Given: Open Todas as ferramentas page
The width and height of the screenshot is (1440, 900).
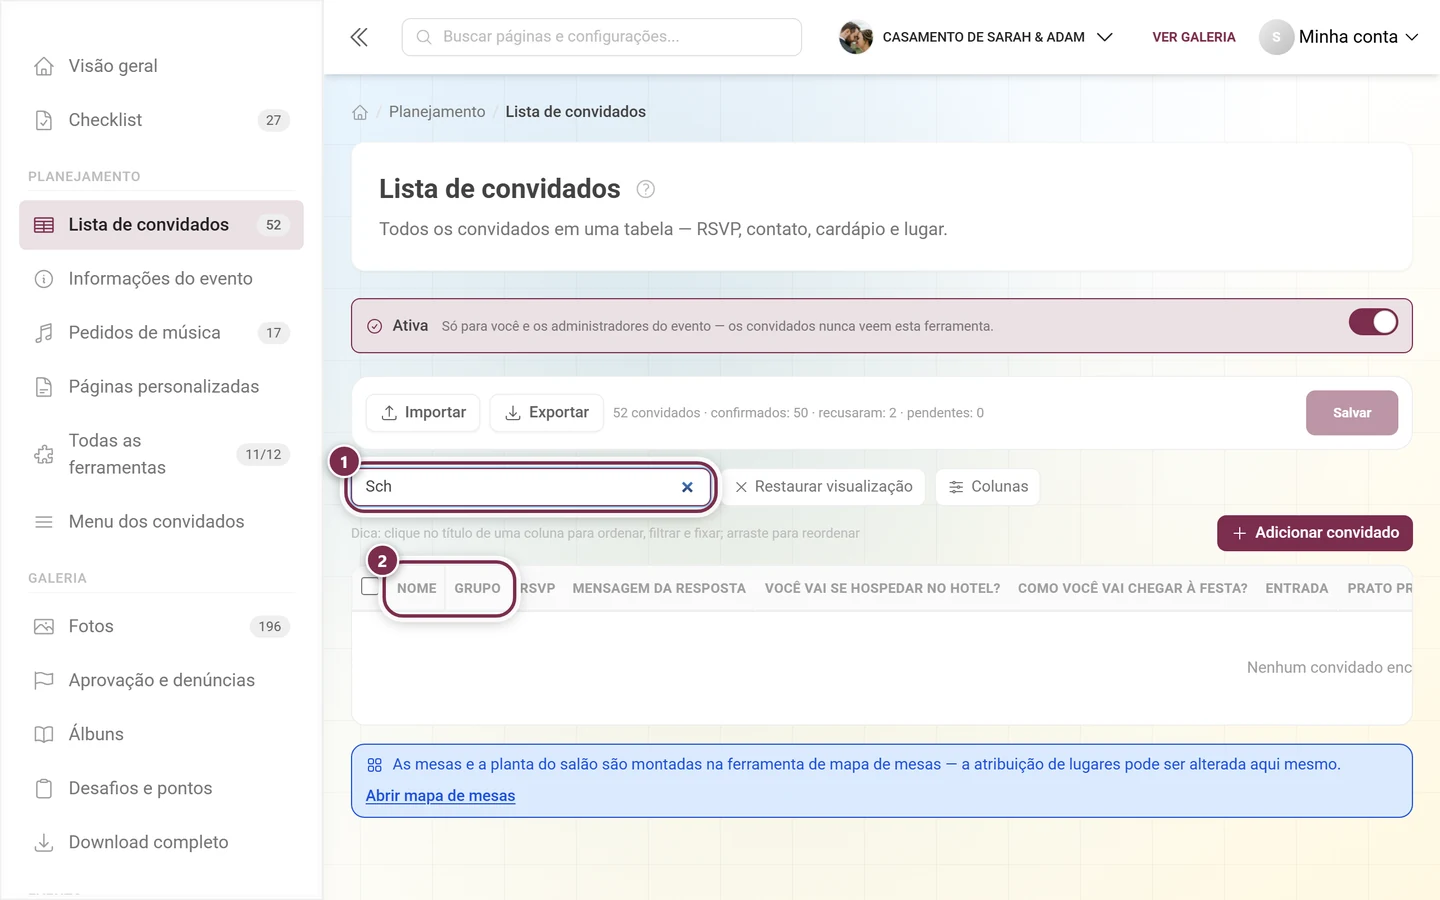Looking at the screenshot, I should coord(161,454).
